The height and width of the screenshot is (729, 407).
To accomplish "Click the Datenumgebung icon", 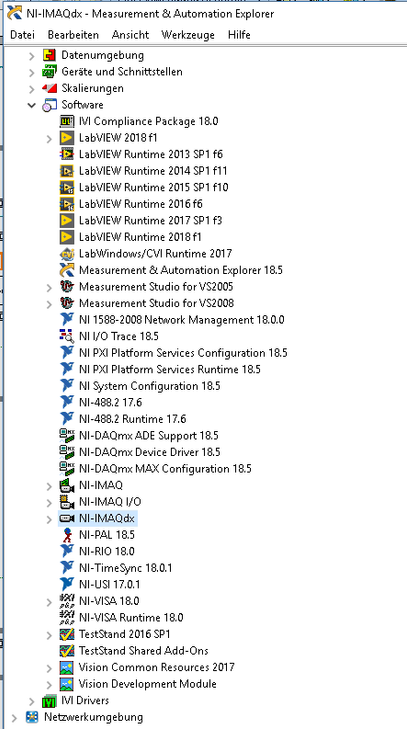I will (x=49, y=55).
